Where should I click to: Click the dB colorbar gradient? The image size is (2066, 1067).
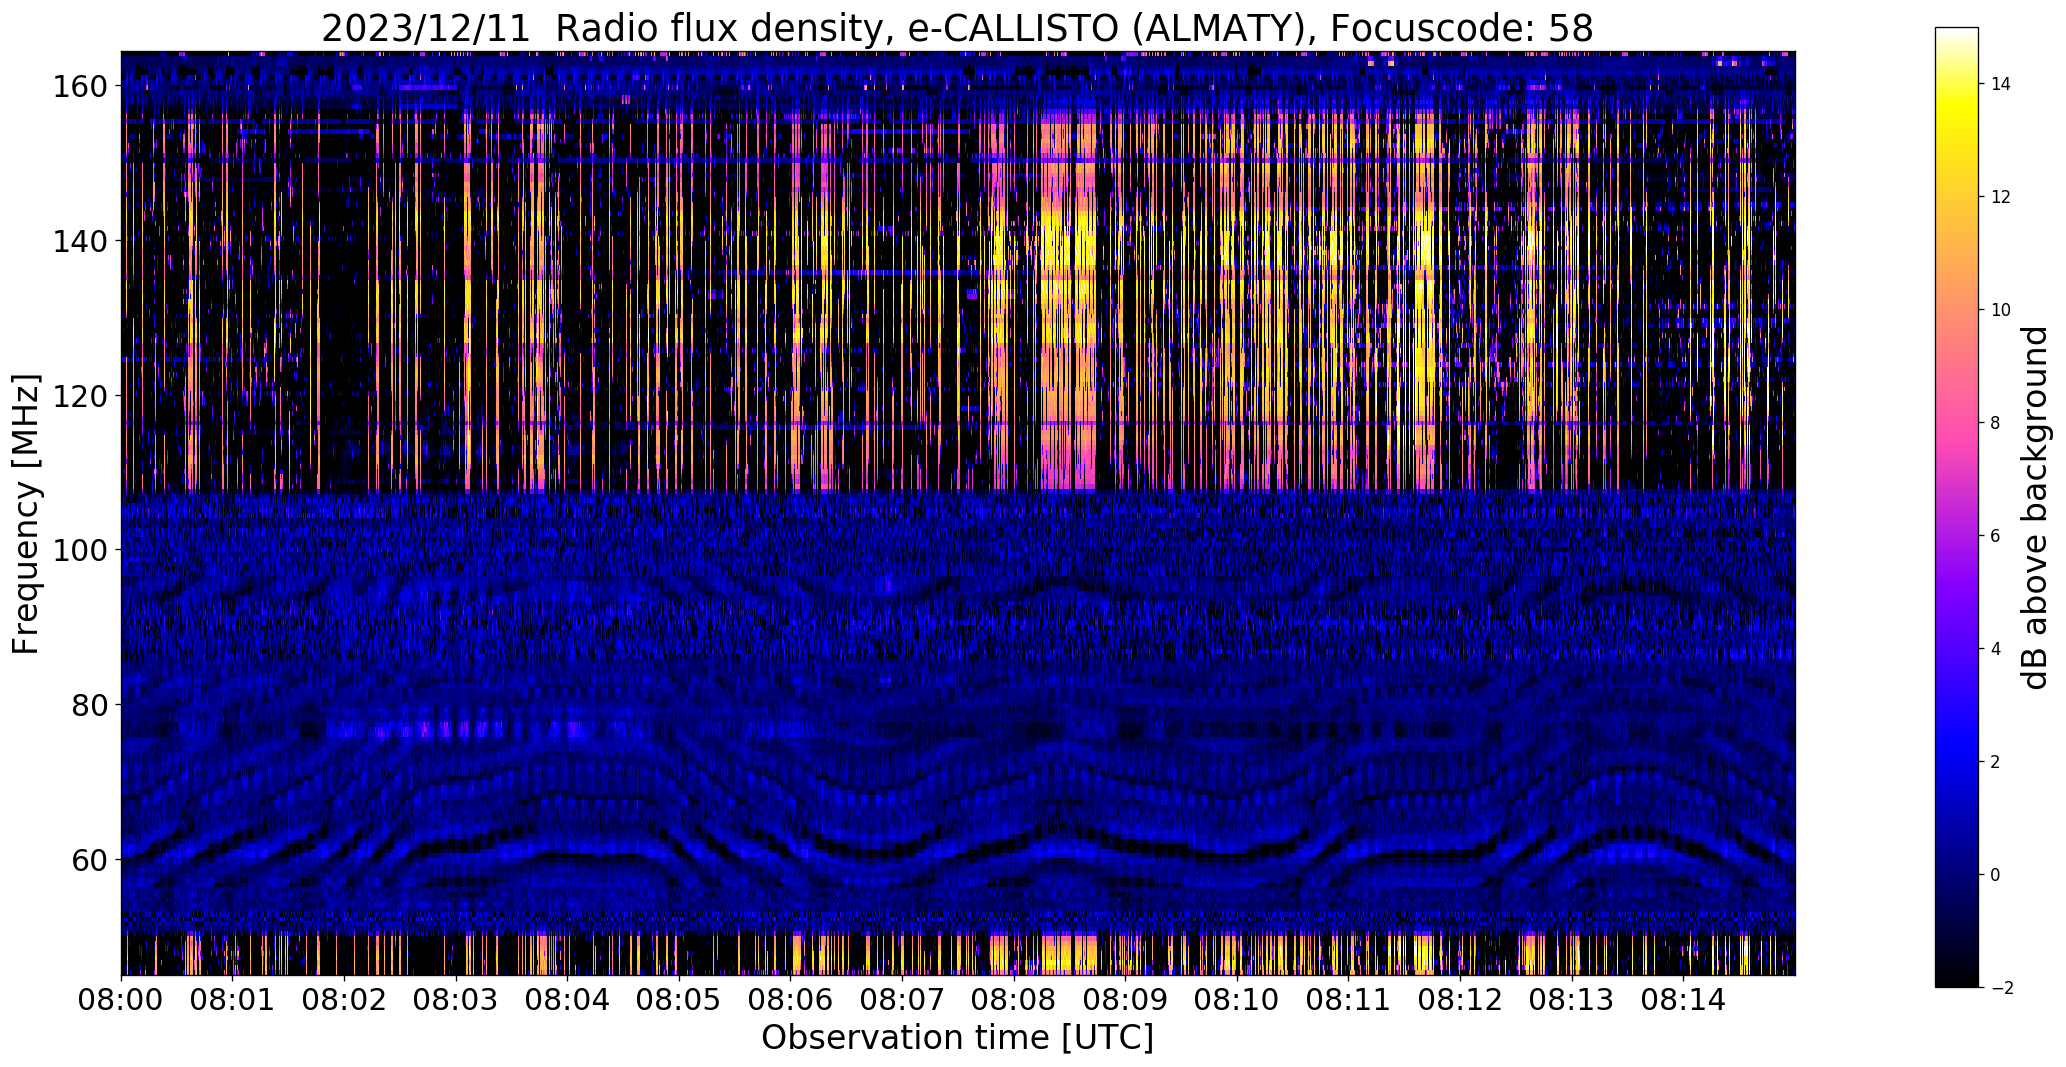tap(1957, 507)
